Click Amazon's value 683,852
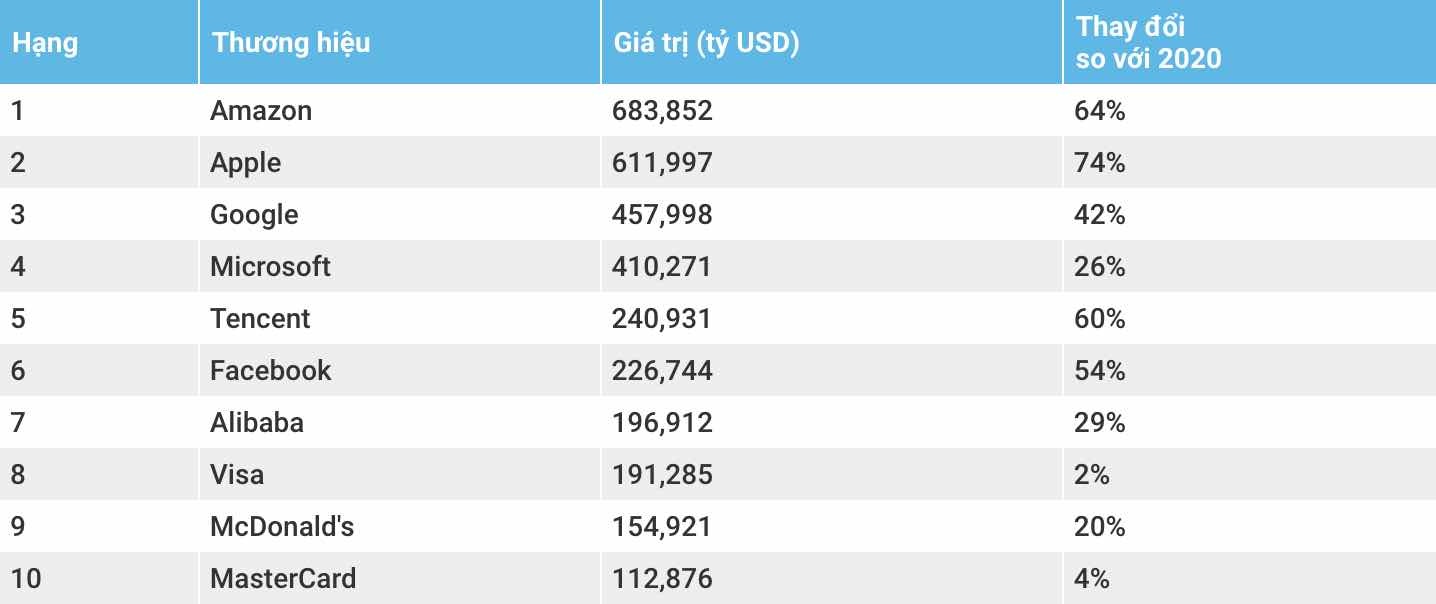Image resolution: width=1436 pixels, height=604 pixels. point(662,110)
